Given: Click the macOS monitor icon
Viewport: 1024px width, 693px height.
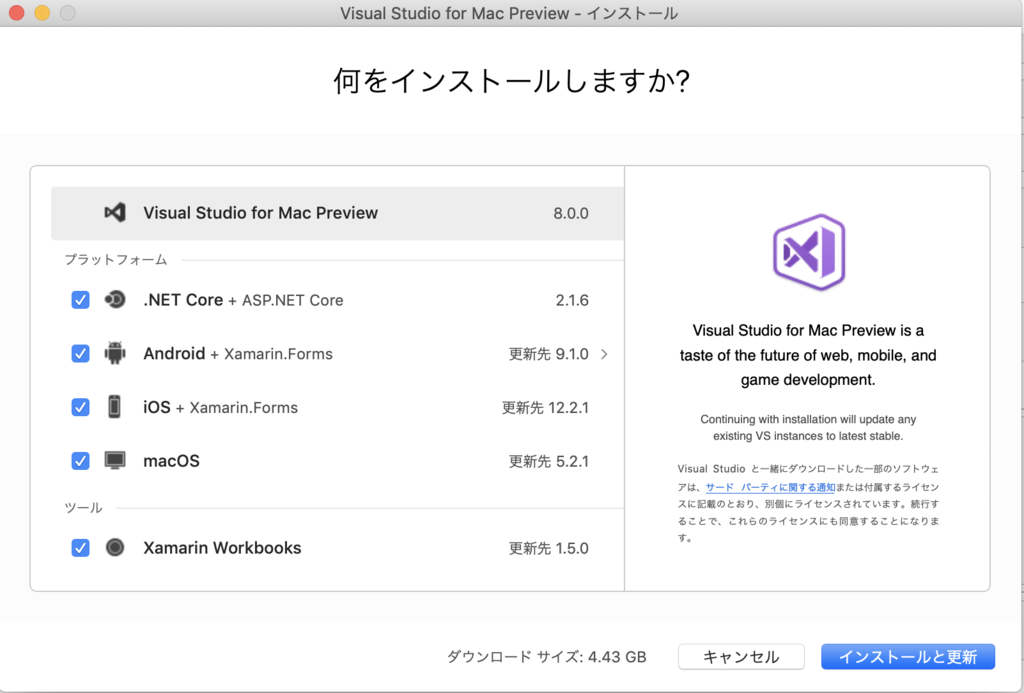Looking at the screenshot, I should 115,460.
